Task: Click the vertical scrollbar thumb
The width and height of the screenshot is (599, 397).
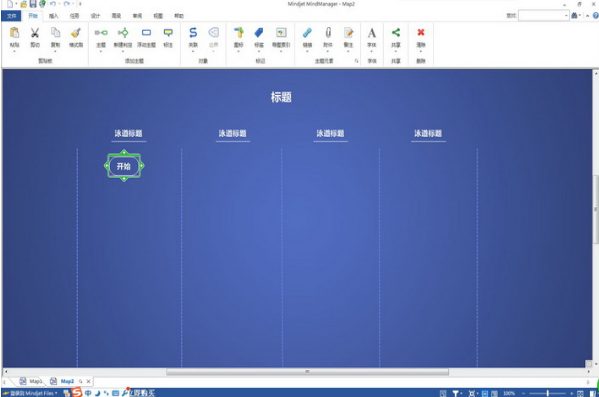Action: point(596,209)
